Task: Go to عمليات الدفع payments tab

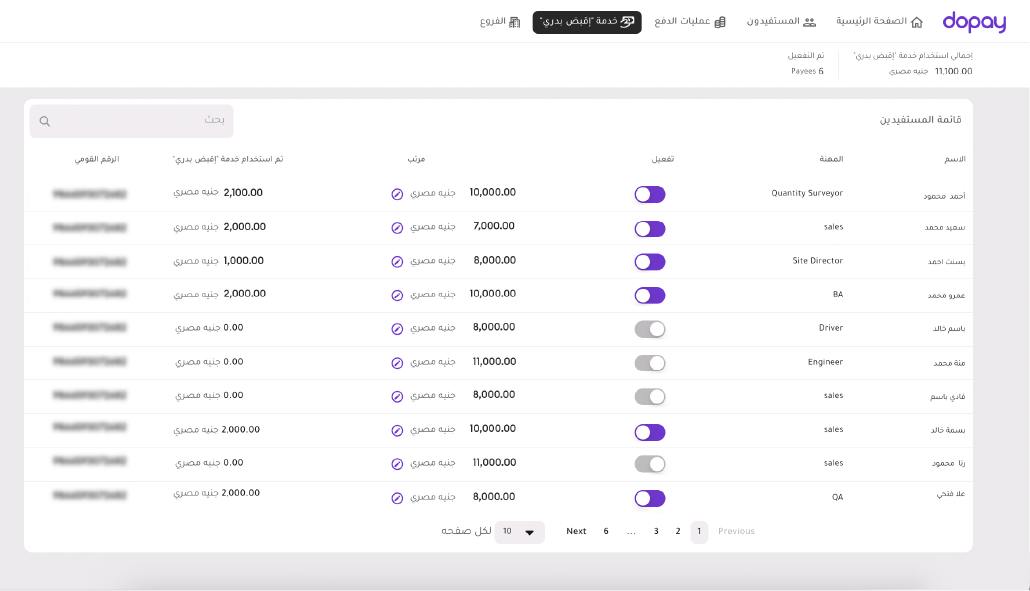Action: (x=689, y=22)
